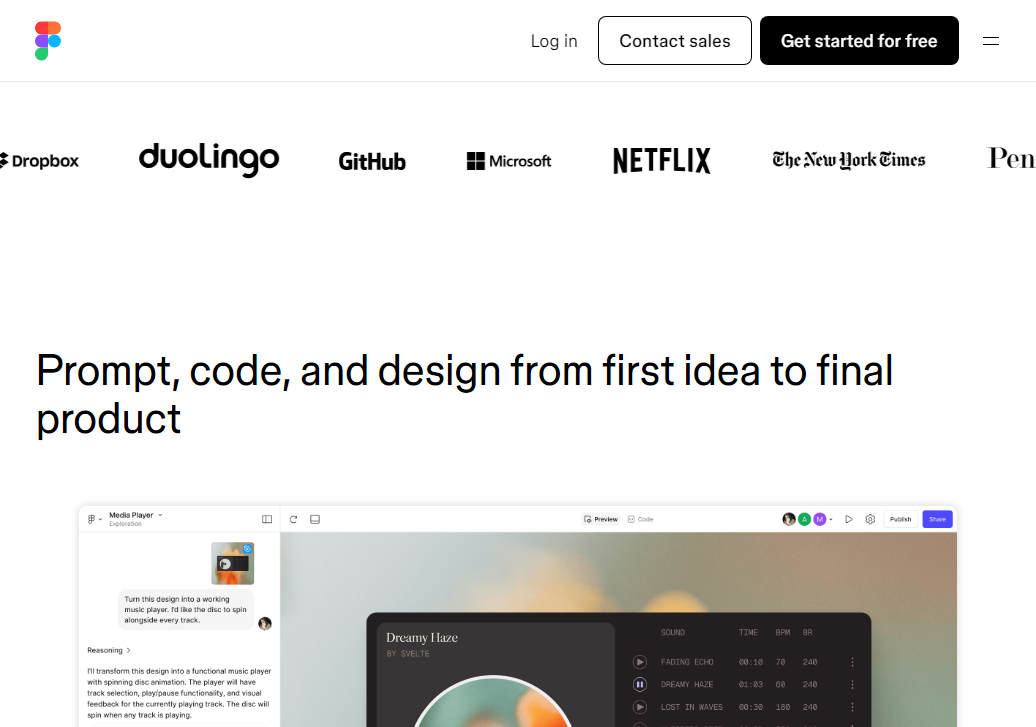
Task: Open more options for Fading Echo
Action: [852, 662]
